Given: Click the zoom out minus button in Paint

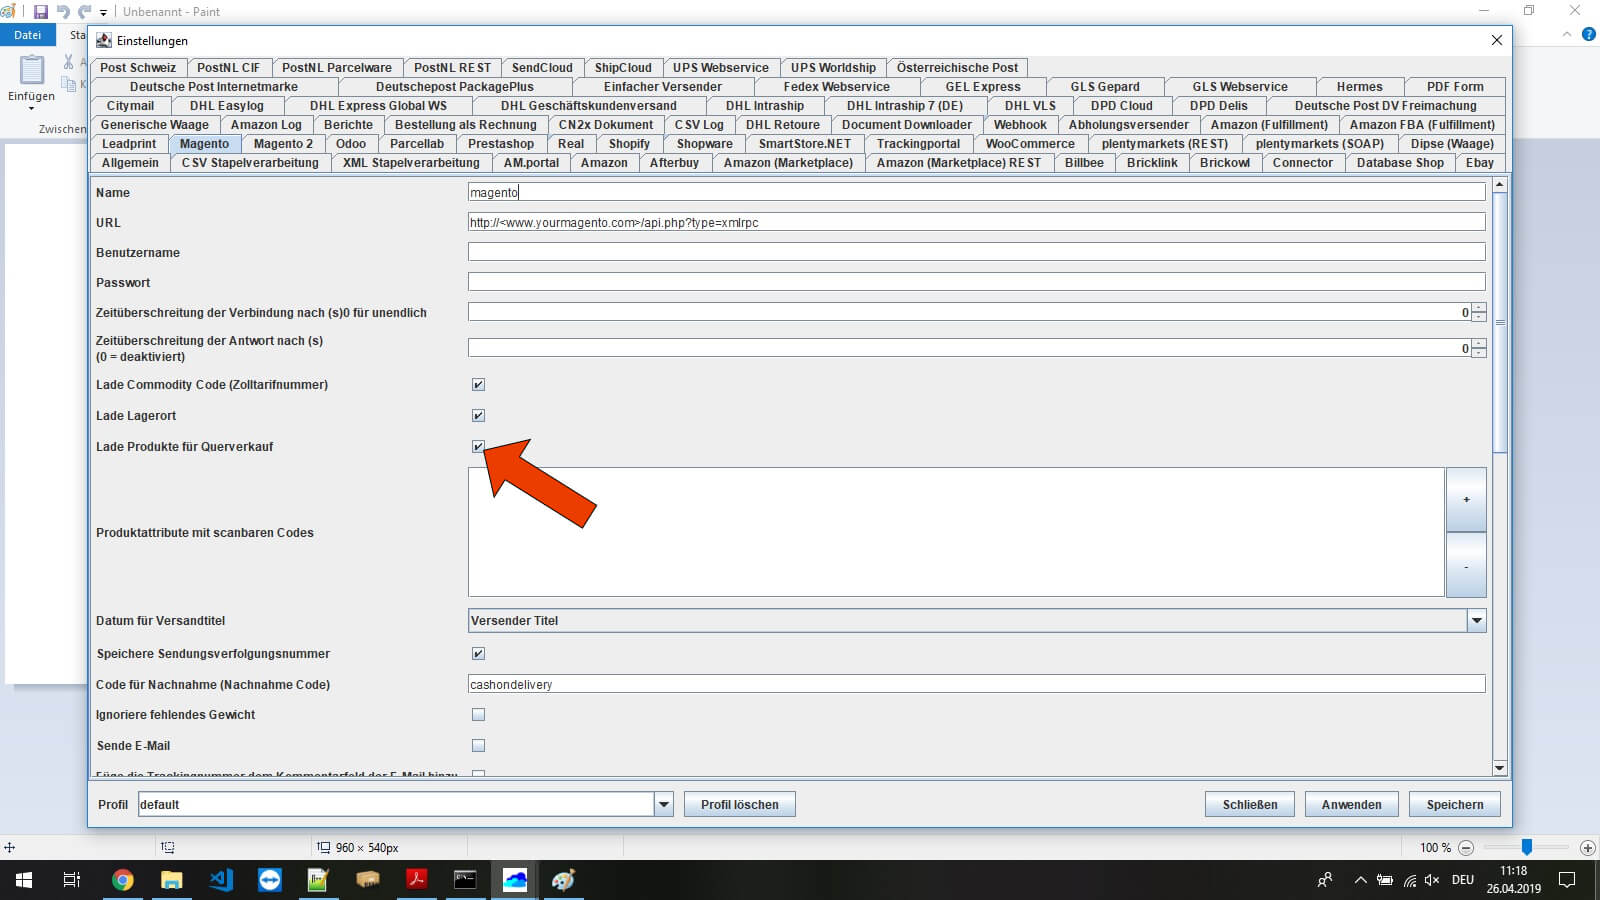Looking at the screenshot, I should (x=1466, y=847).
